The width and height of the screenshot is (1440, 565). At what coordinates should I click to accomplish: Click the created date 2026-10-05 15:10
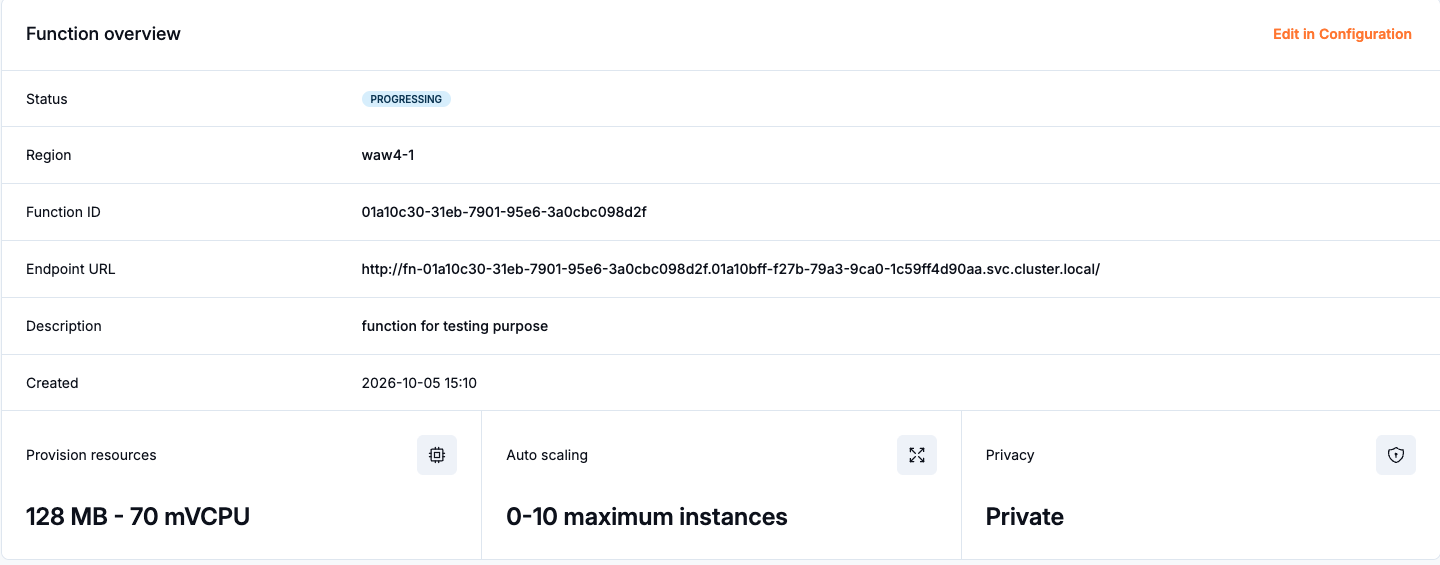point(419,383)
